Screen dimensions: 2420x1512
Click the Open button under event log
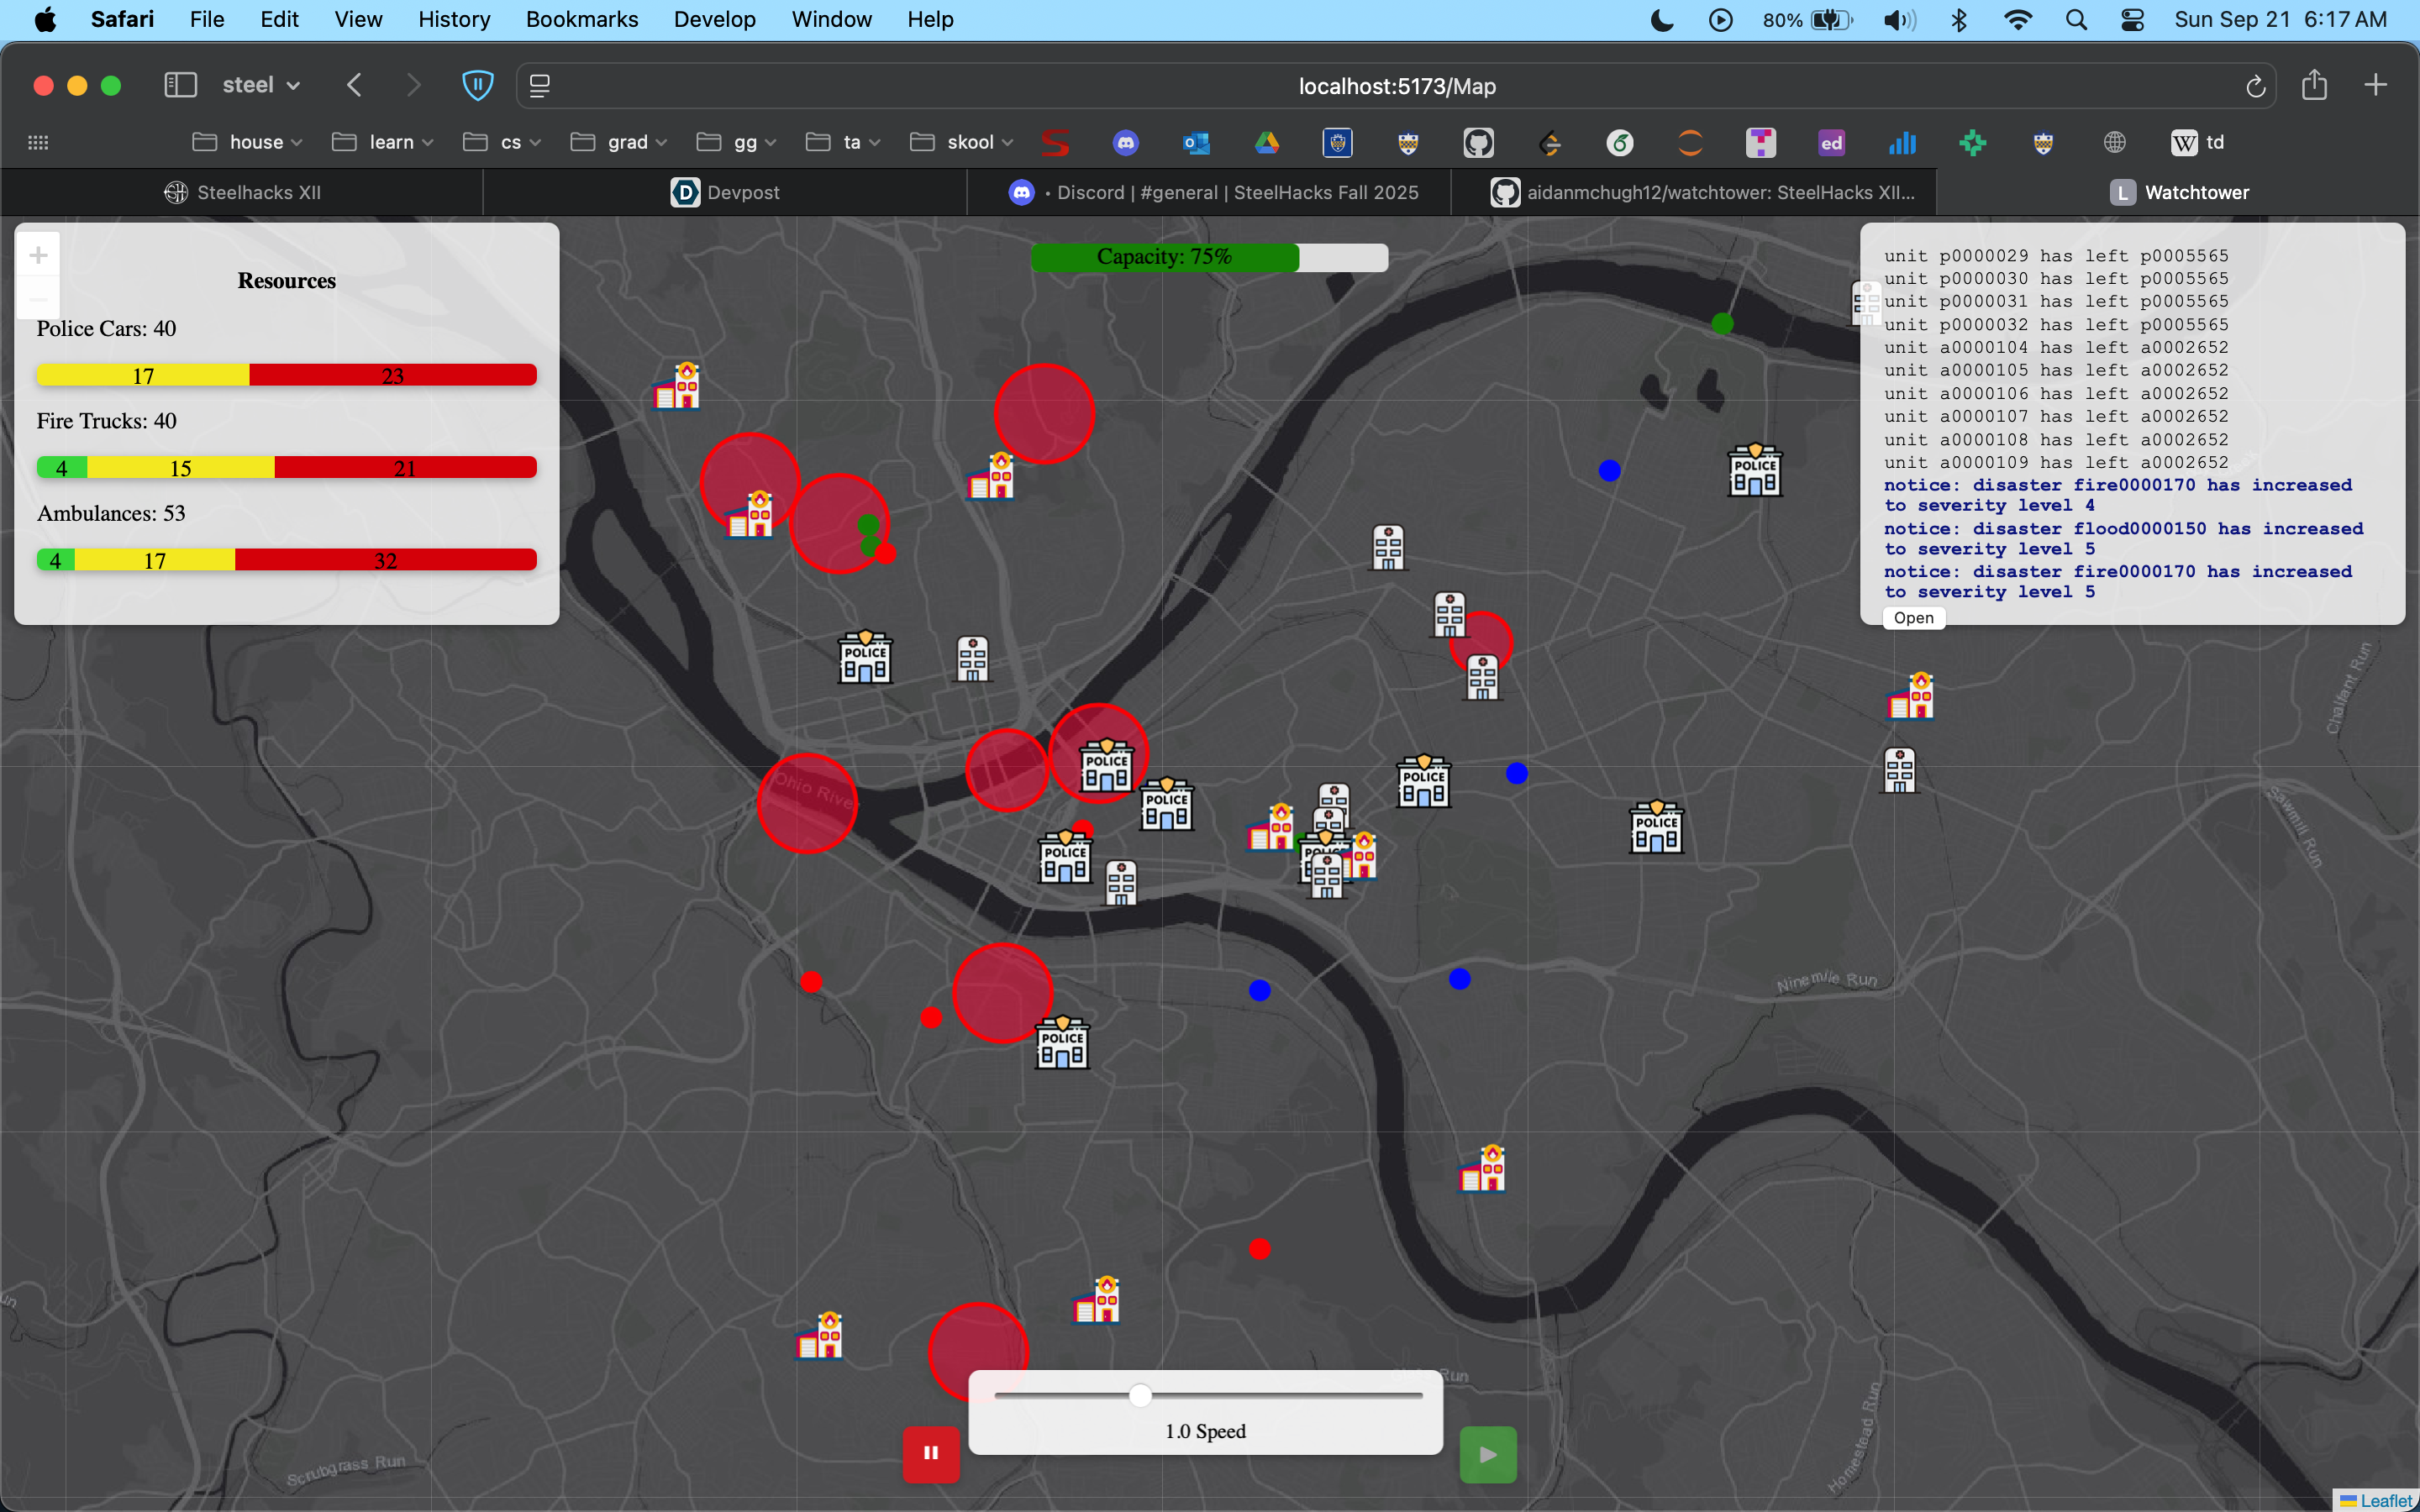coord(1913,618)
